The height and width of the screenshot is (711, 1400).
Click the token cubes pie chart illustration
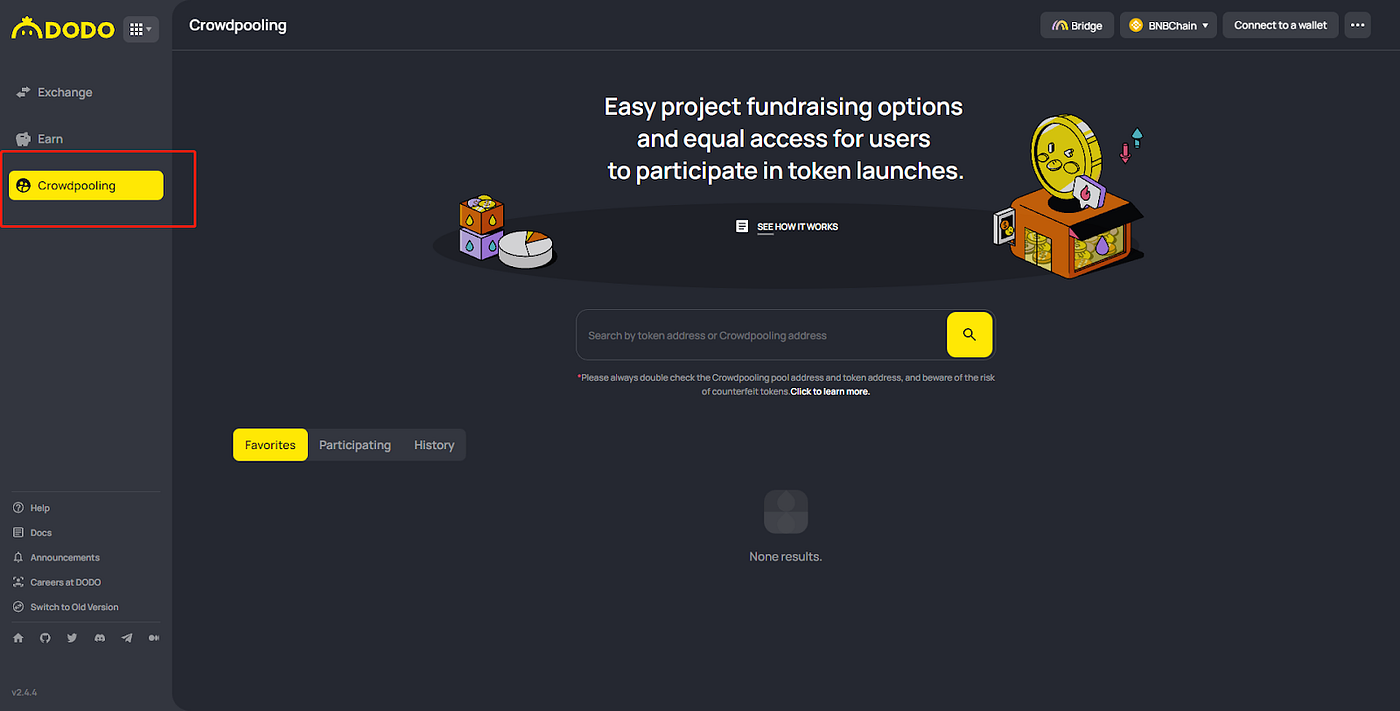pyautogui.click(x=506, y=232)
